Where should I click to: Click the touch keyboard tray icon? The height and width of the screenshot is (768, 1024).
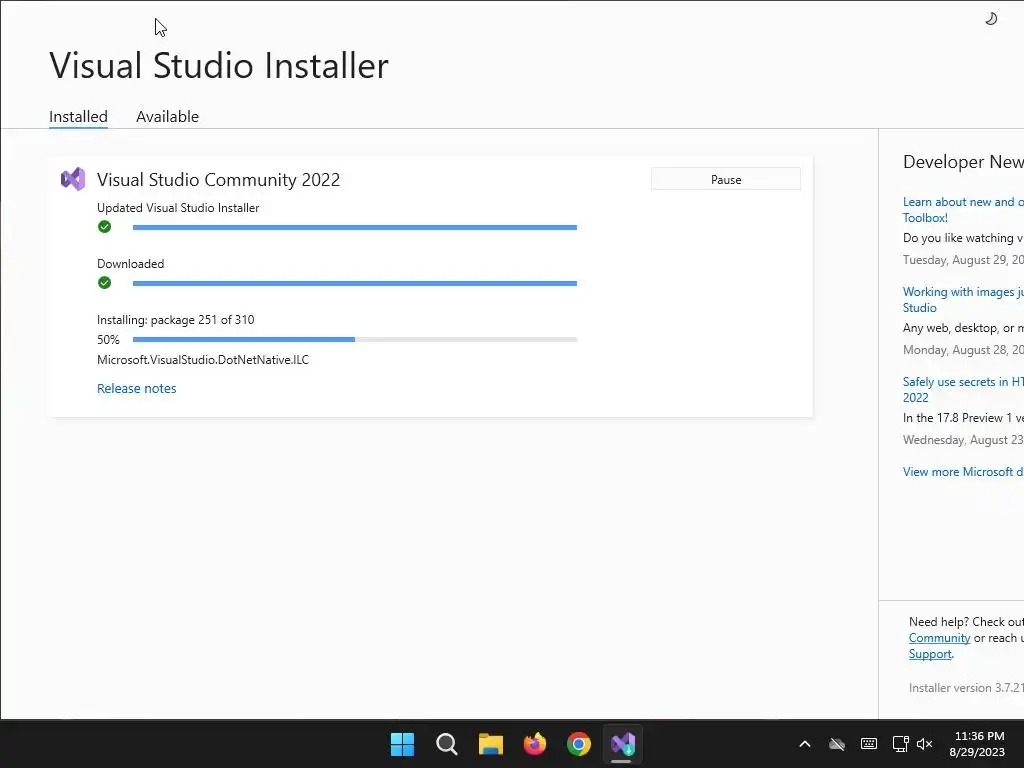(869, 744)
